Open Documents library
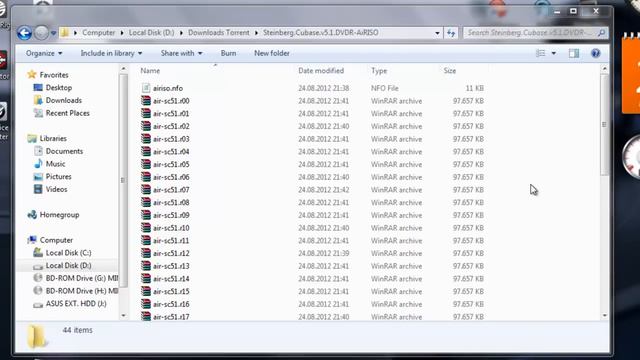Viewport: 640px width, 360px height. pos(64,151)
